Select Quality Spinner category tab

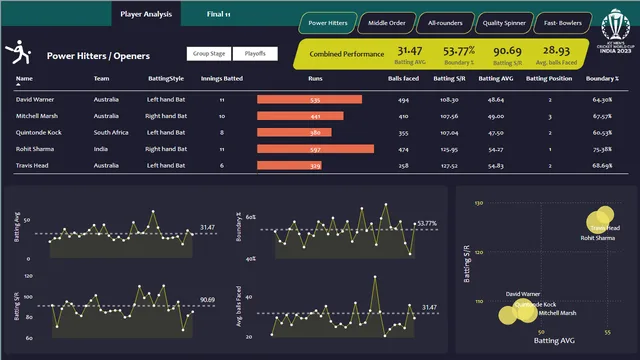(x=504, y=23)
